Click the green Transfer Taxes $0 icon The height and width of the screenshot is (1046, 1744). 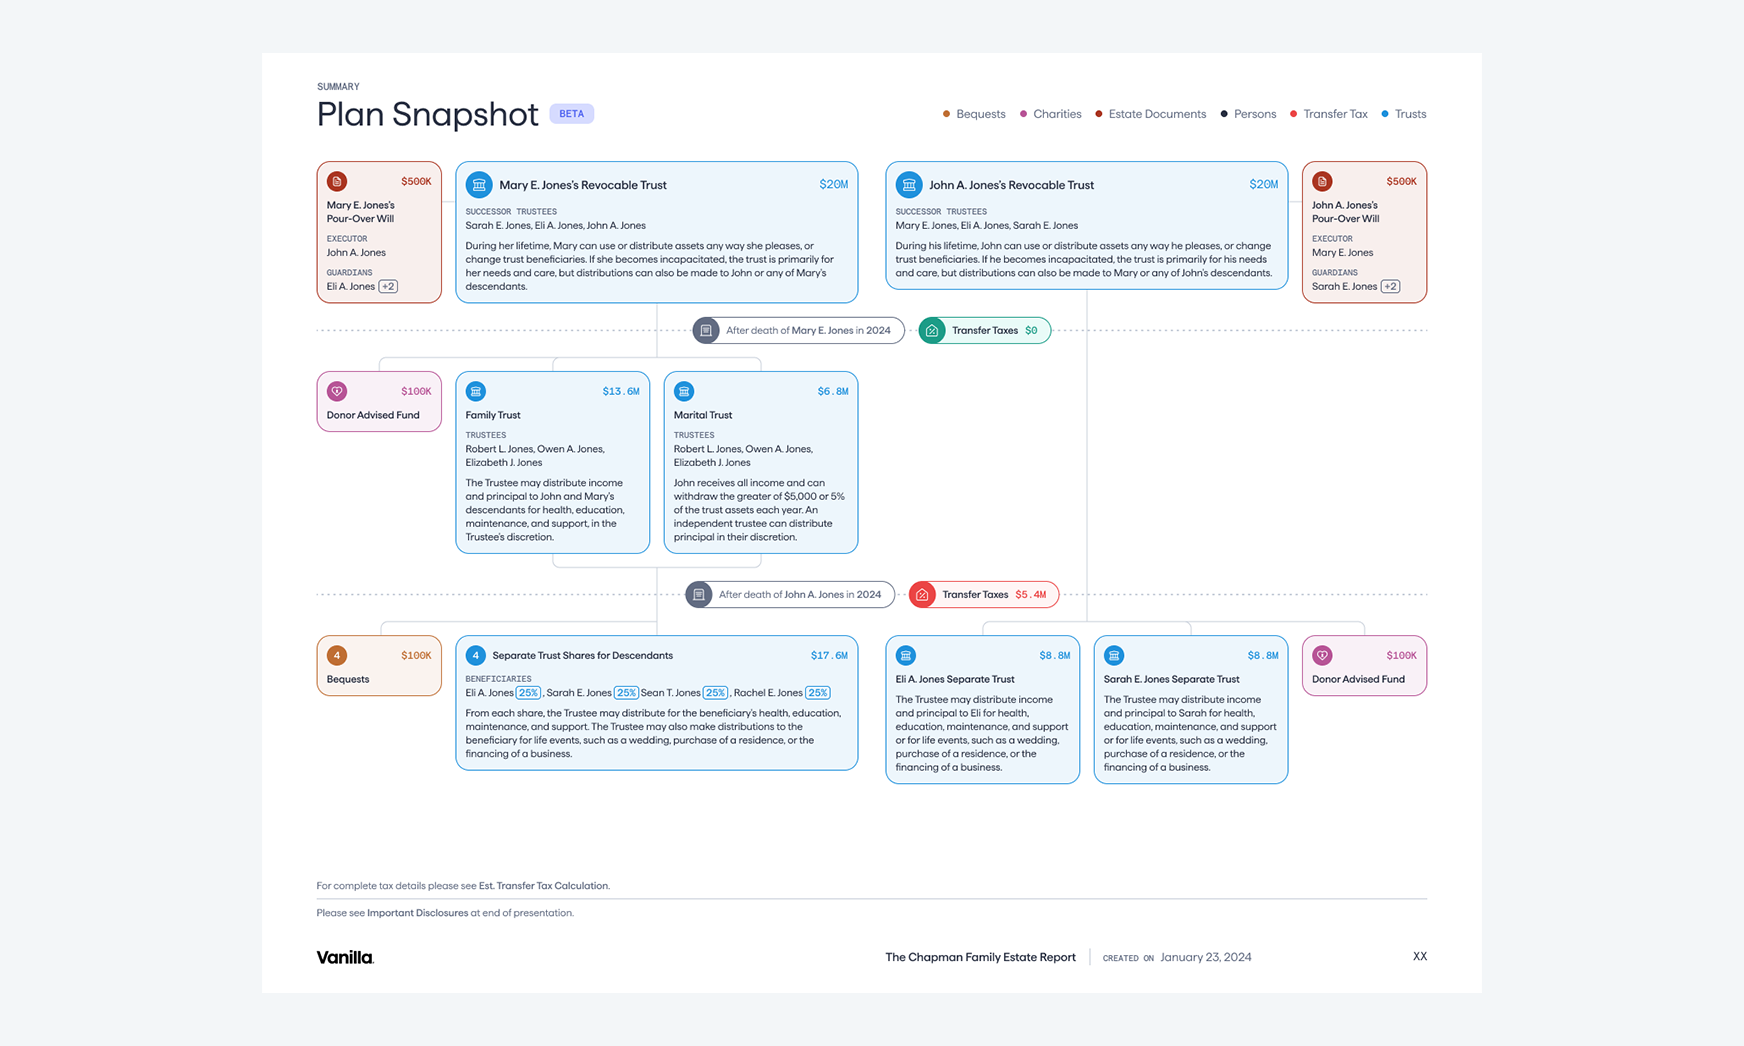(932, 330)
